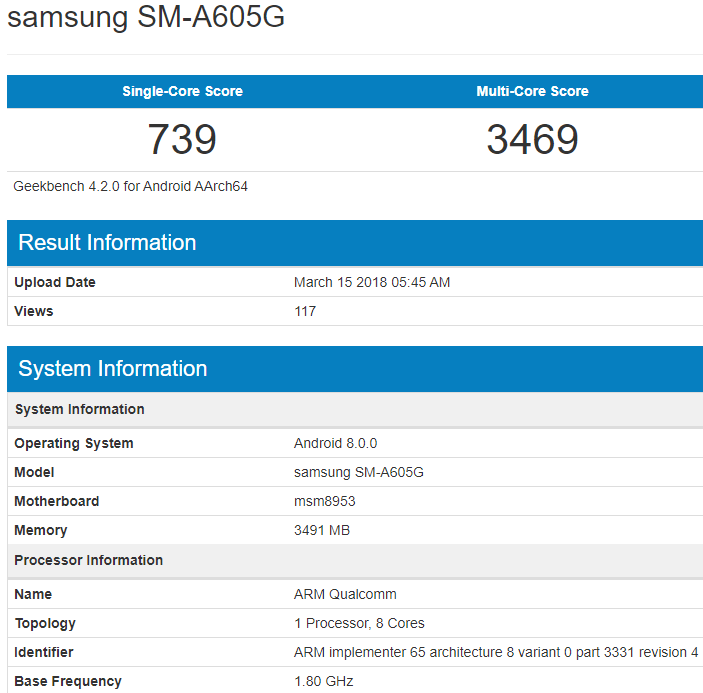Click the multi-core score value 3469
This screenshot has height=693, width=703.
(x=532, y=139)
